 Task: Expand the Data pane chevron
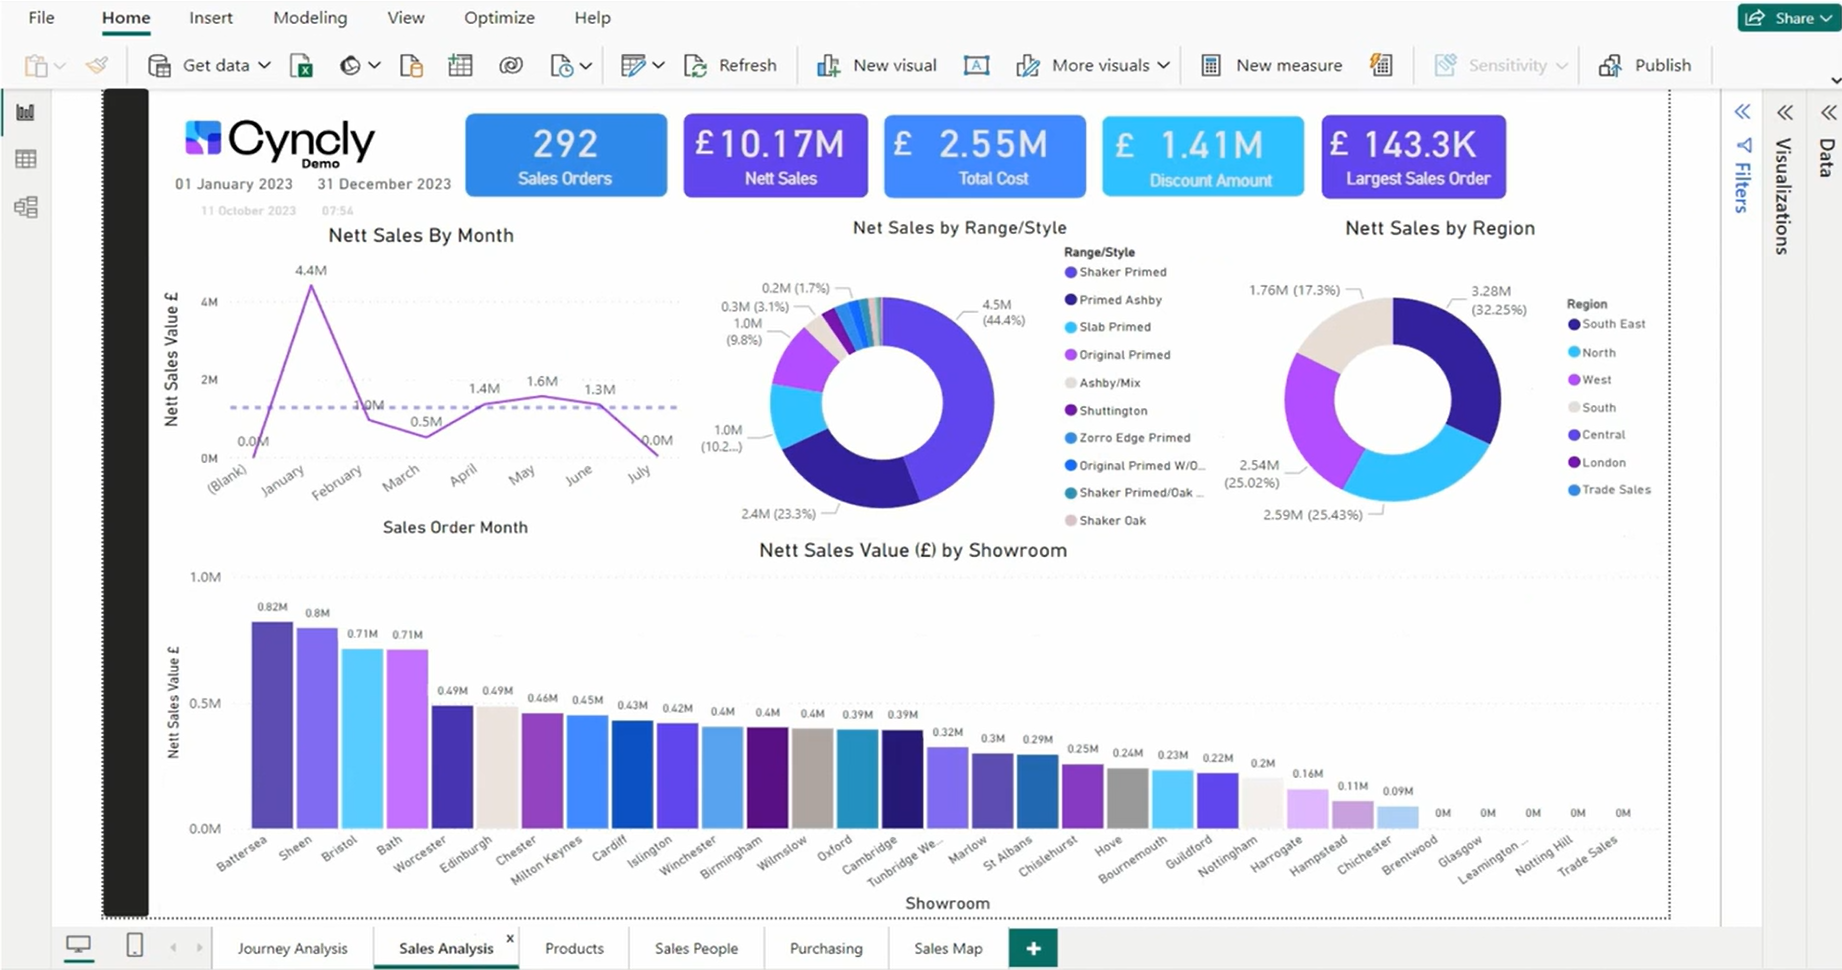point(1829,112)
